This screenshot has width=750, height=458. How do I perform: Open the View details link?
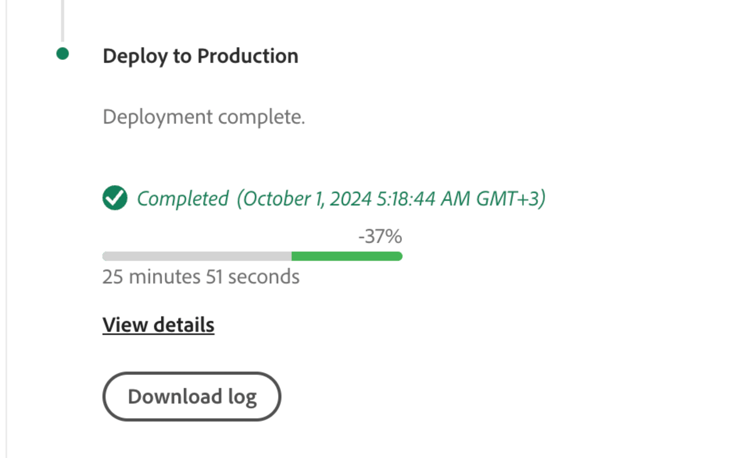158,325
